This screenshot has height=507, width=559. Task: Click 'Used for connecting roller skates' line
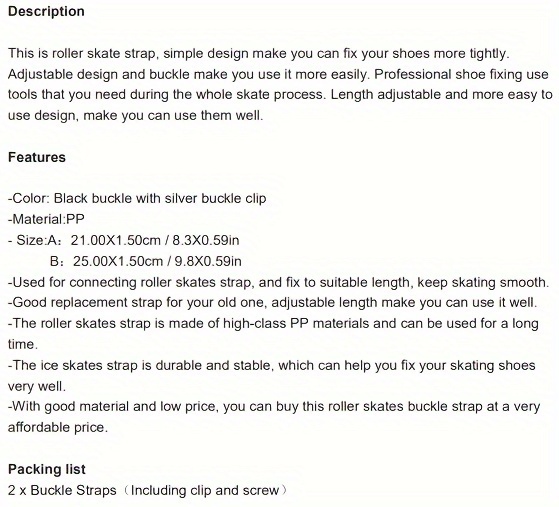[x=278, y=282]
